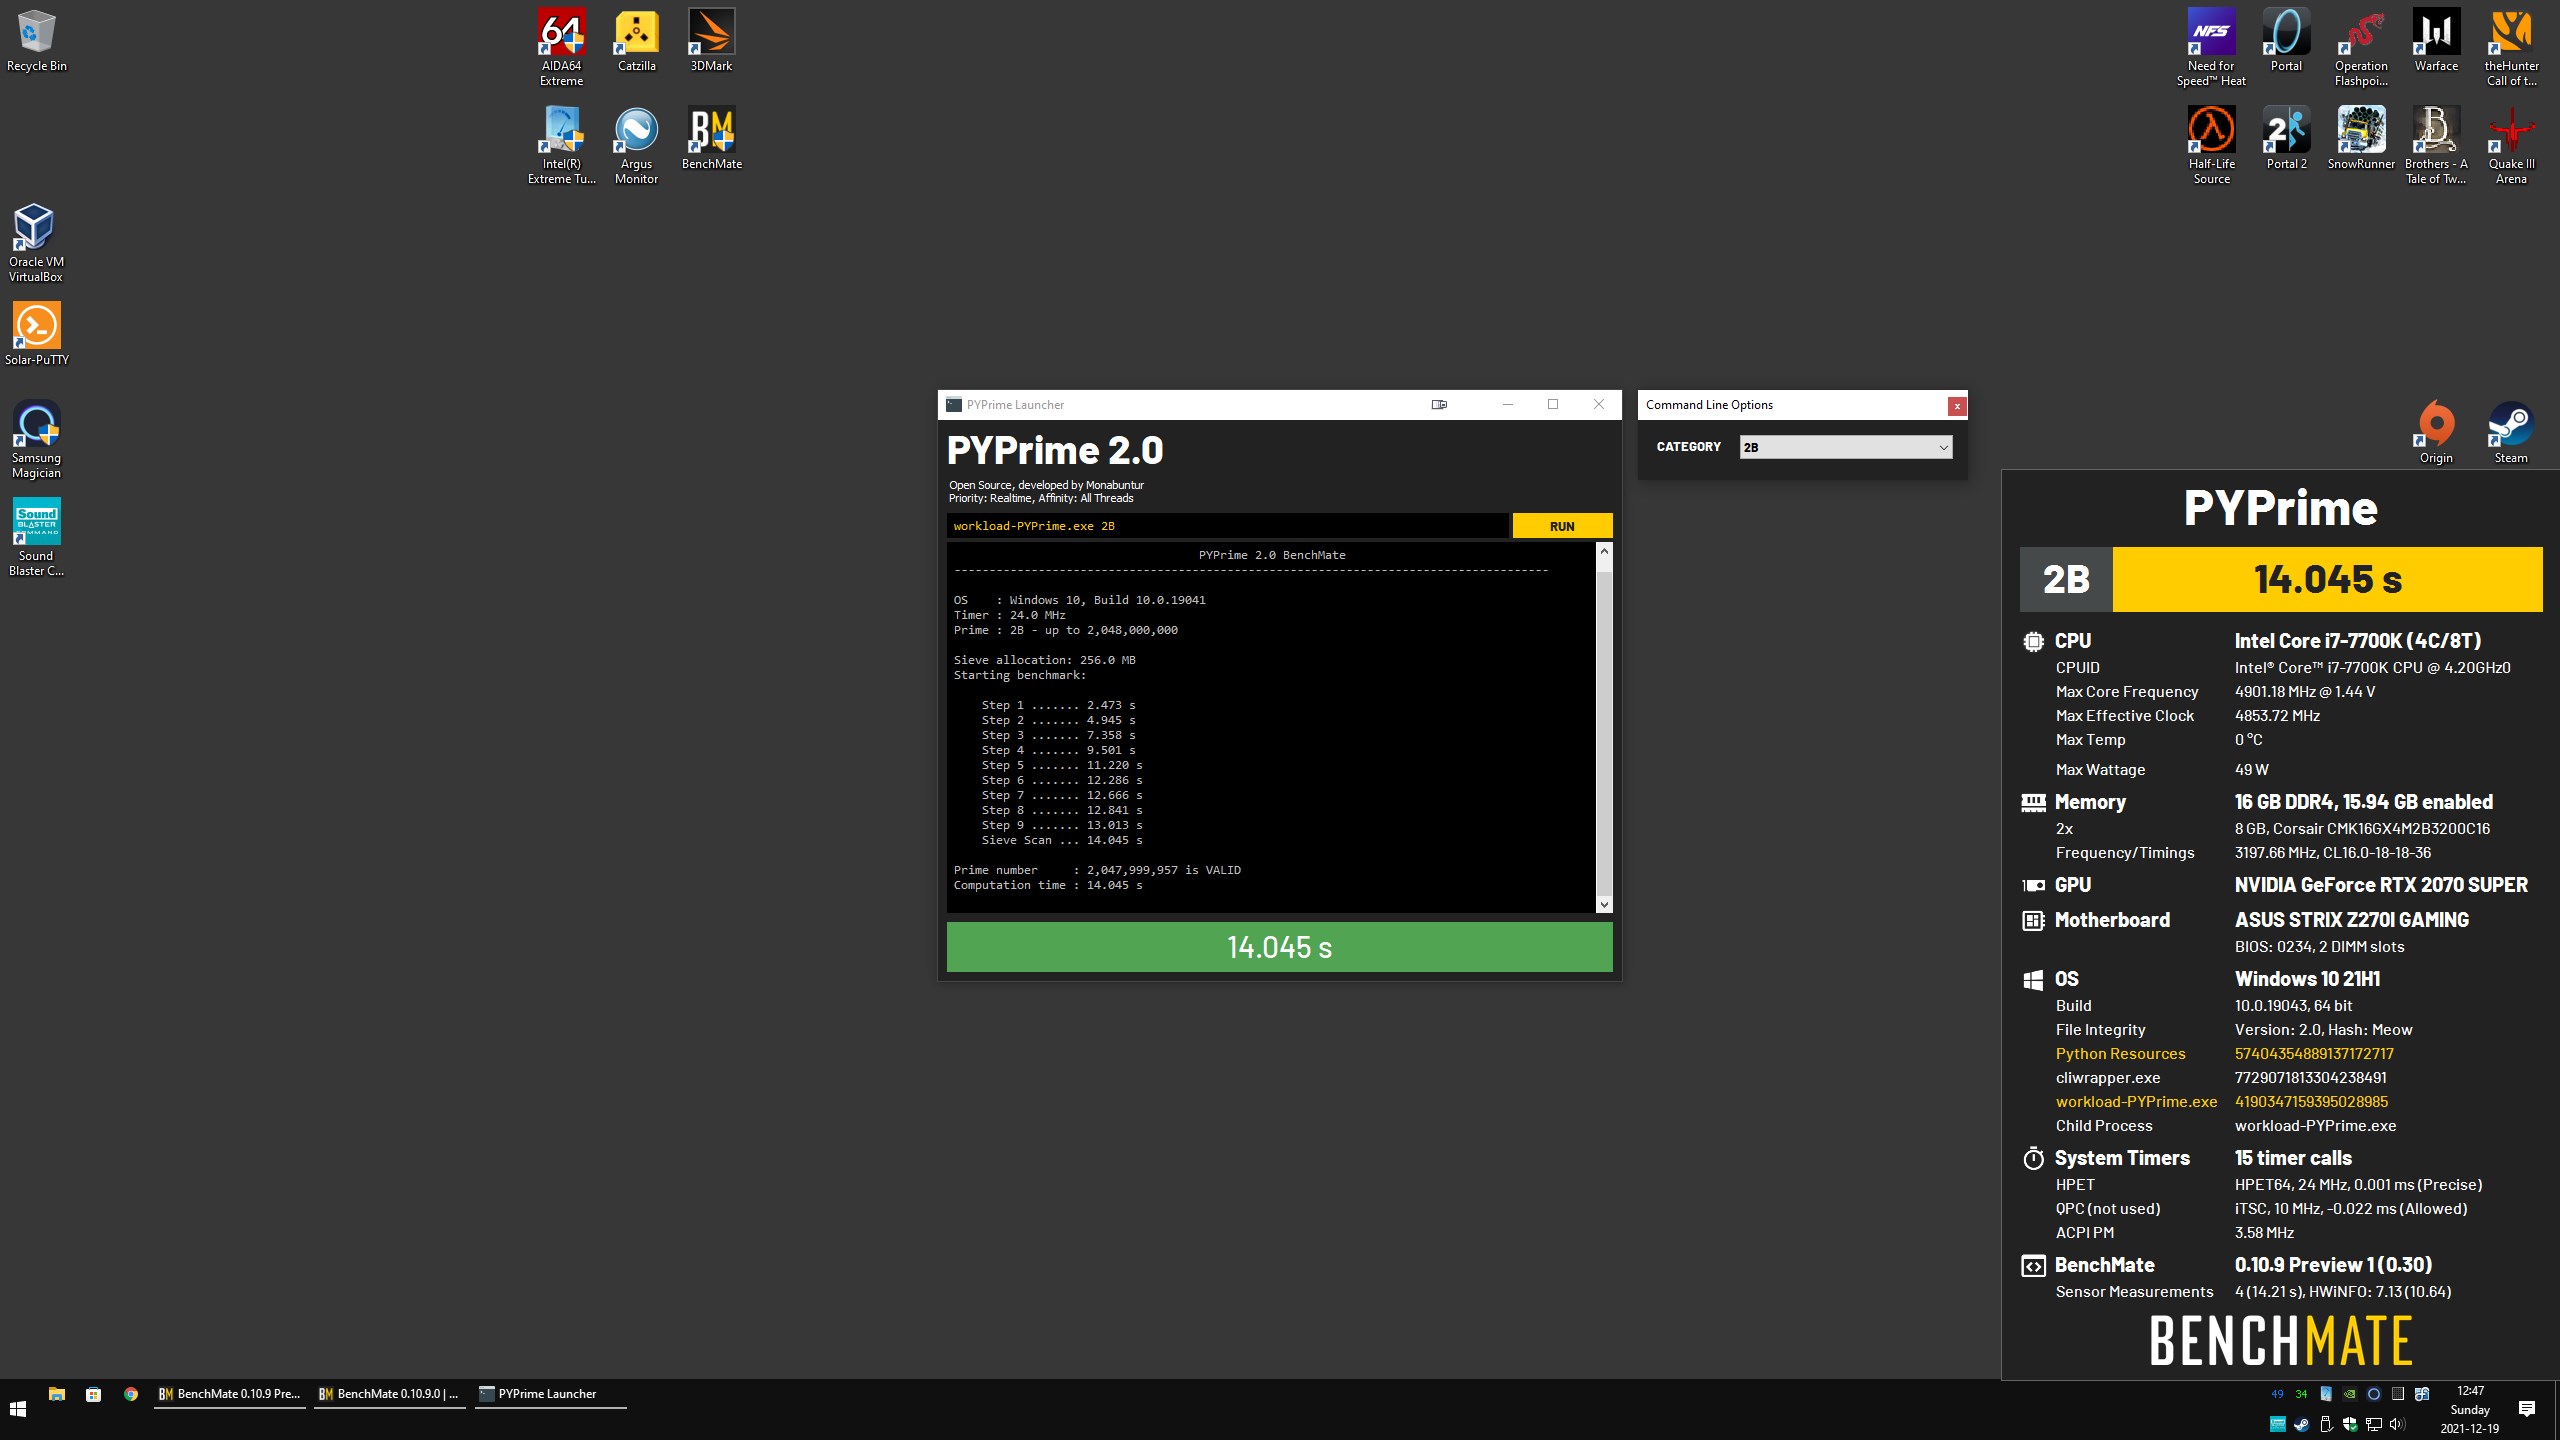This screenshot has width=2560, height=1440.
Task: Click the taskbar clock showing 12:47
Action: [x=2470, y=1410]
